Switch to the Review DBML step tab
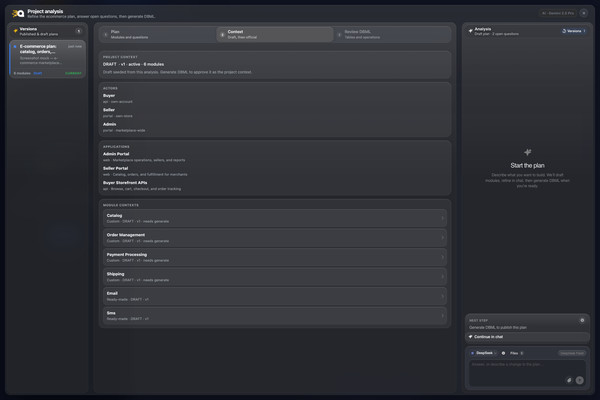This screenshot has width=600, height=400. 391,34
